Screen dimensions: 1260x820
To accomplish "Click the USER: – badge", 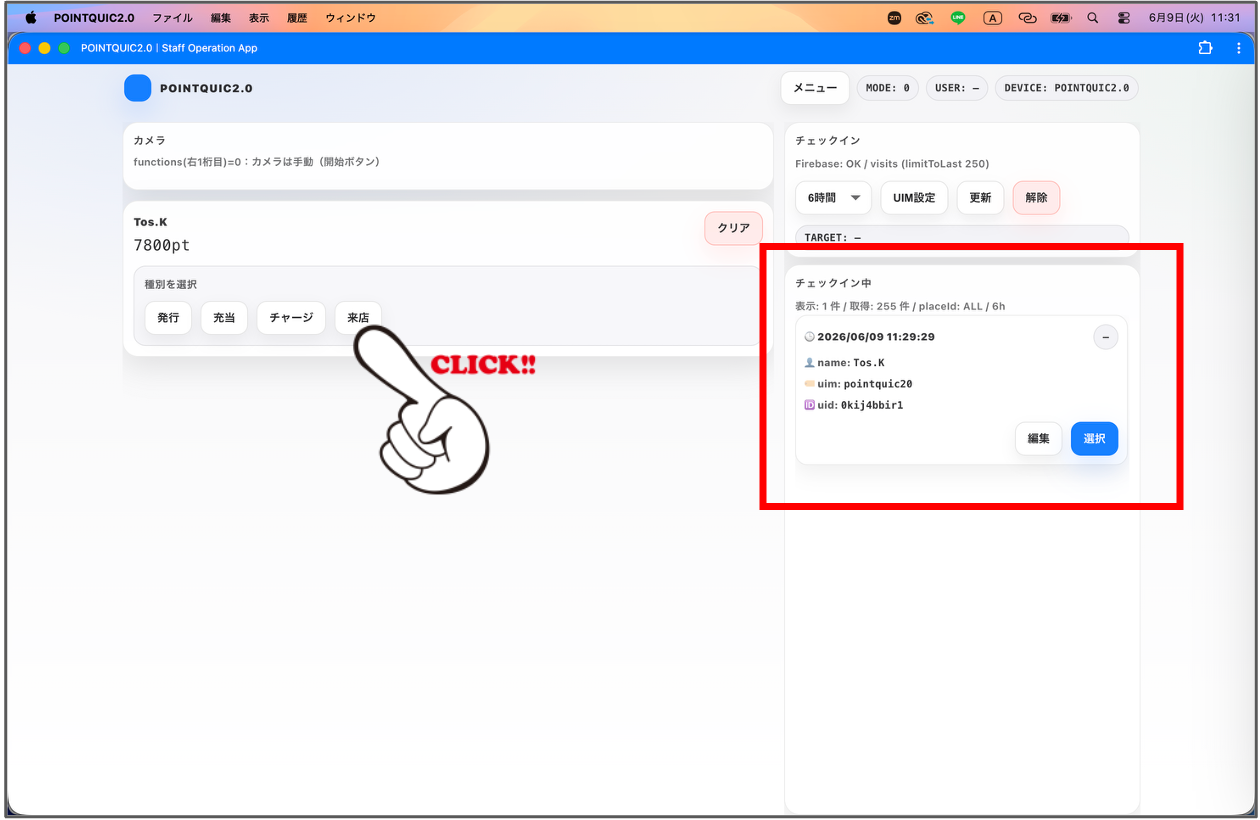I will point(957,88).
